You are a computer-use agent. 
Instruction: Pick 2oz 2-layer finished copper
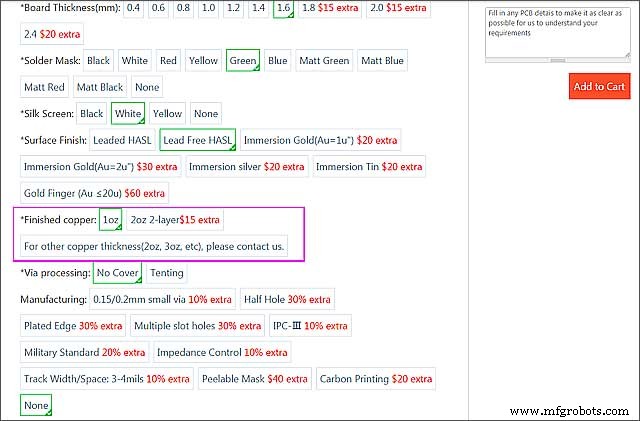(x=175, y=220)
